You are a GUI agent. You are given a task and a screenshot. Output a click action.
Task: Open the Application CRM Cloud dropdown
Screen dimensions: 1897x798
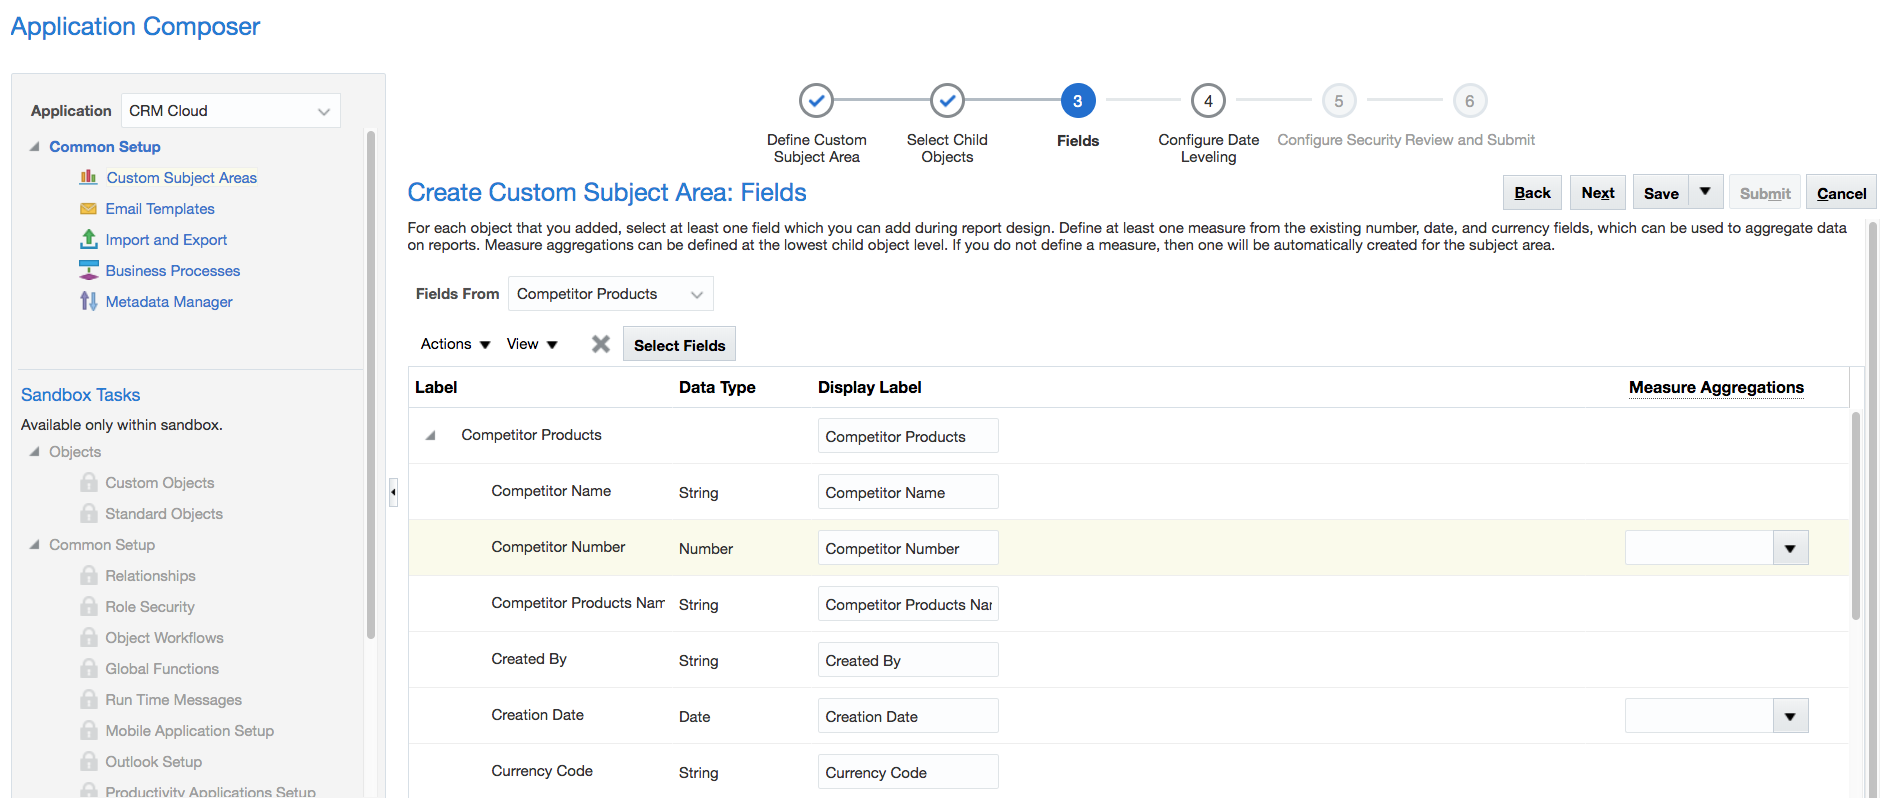[323, 111]
